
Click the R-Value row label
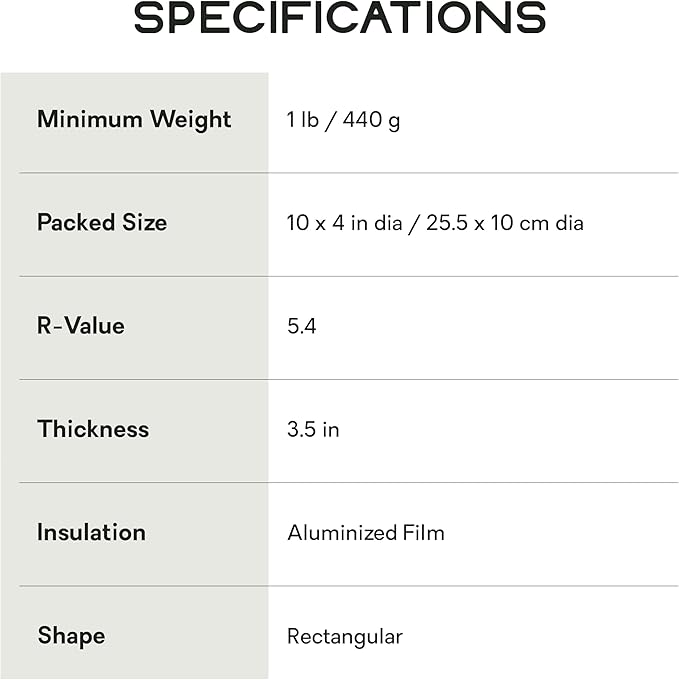(x=81, y=326)
